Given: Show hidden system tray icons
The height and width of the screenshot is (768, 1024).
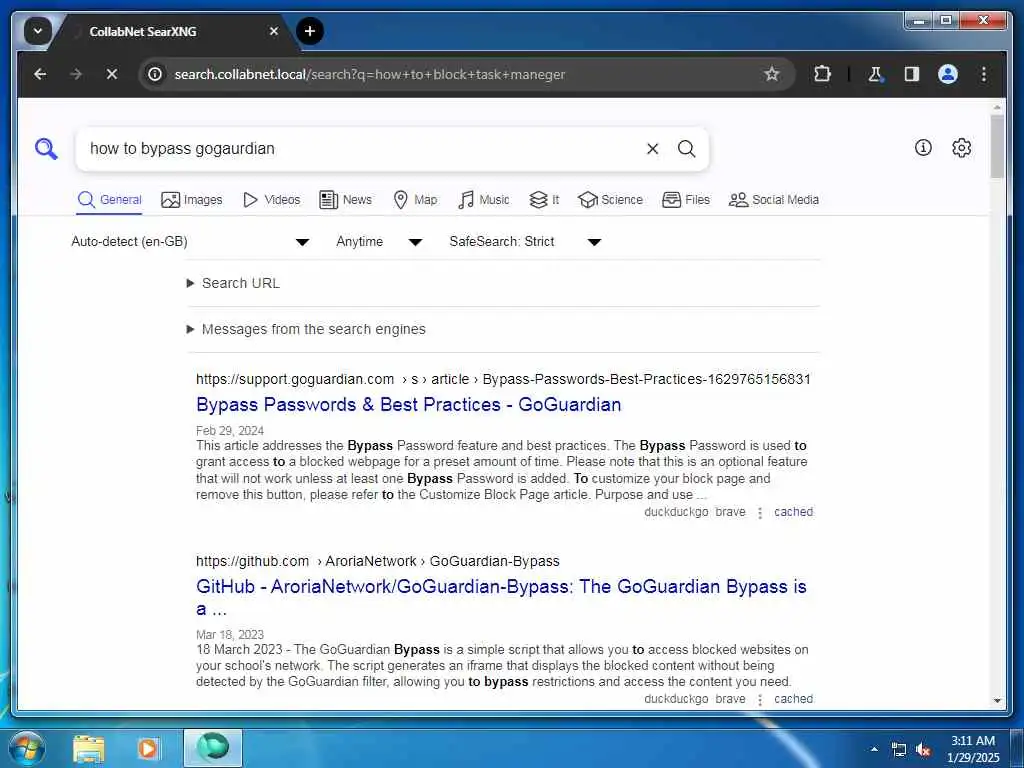Looking at the screenshot, I should coord(874,749).
